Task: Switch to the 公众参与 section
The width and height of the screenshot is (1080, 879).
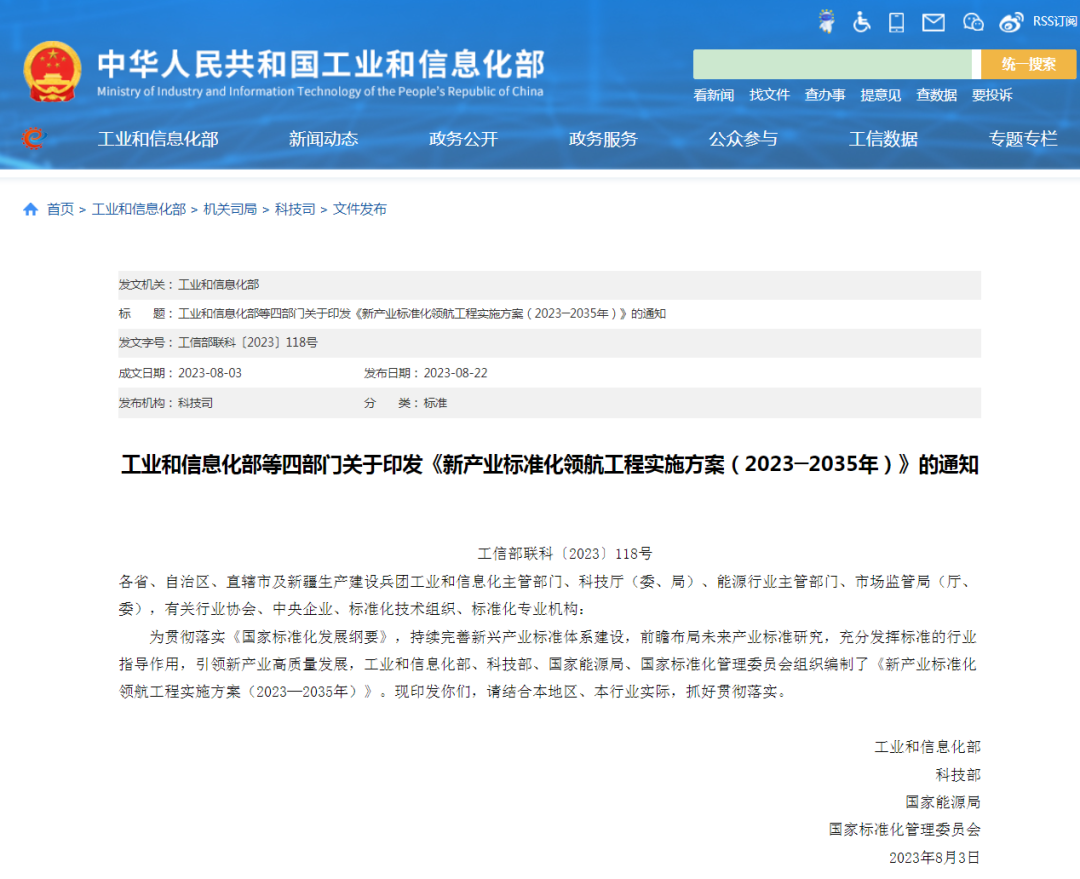Action: (742, 139)
